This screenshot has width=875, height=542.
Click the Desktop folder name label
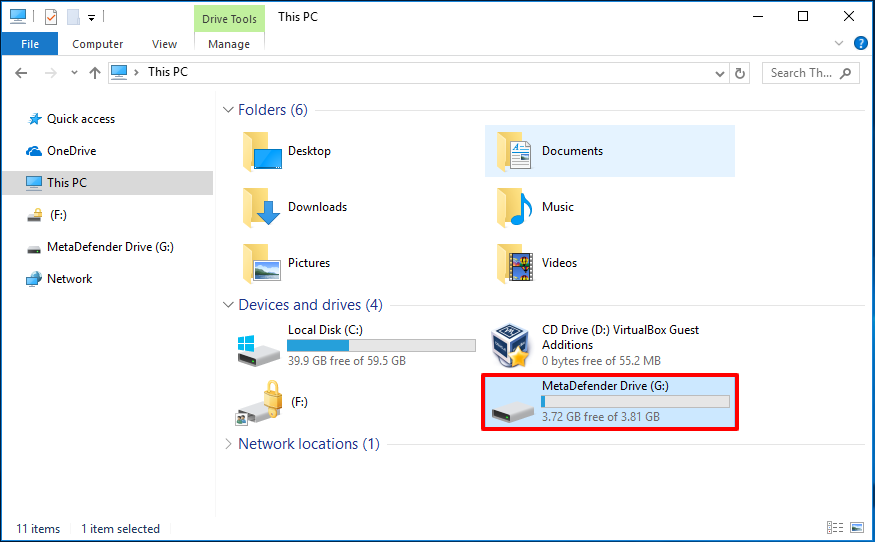(x=309, y=151)
